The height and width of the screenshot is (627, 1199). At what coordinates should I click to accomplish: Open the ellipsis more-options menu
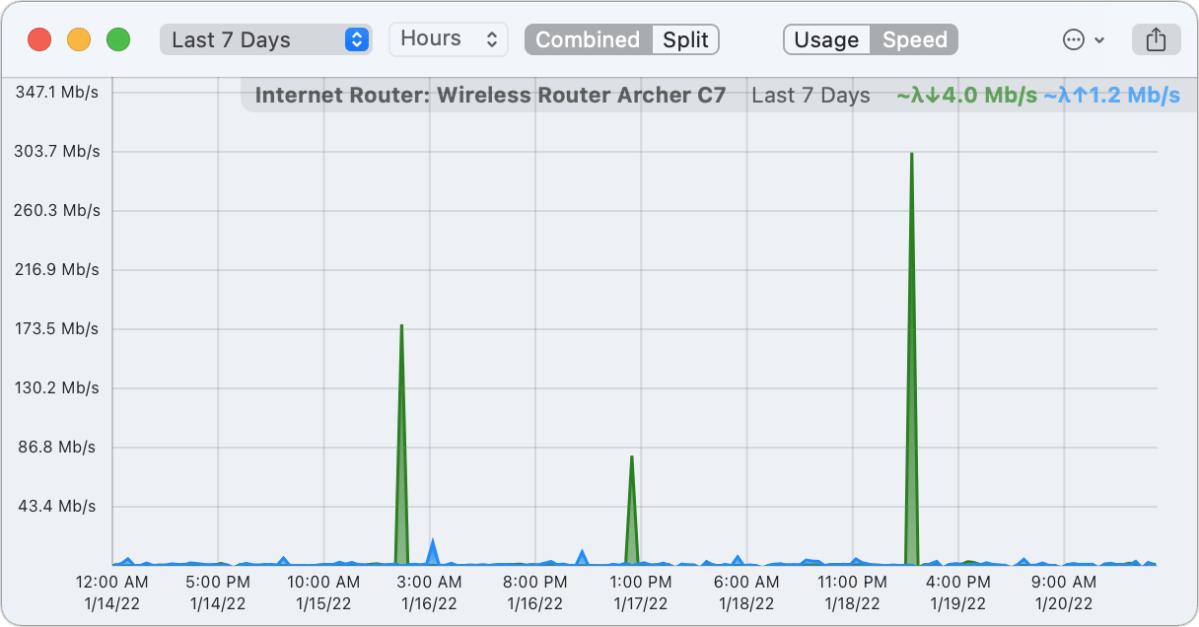coord(1074,40)
